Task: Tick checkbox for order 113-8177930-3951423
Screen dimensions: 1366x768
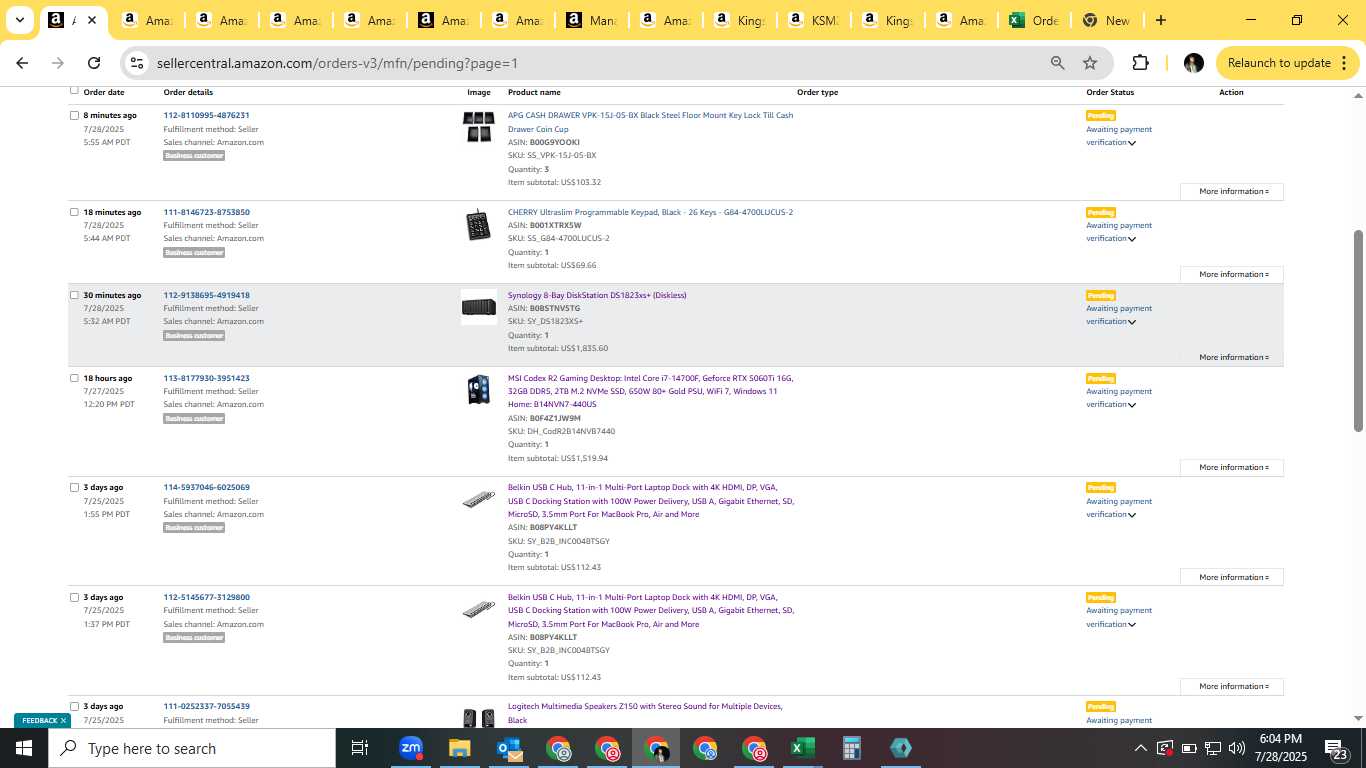Action: (74, 378)
